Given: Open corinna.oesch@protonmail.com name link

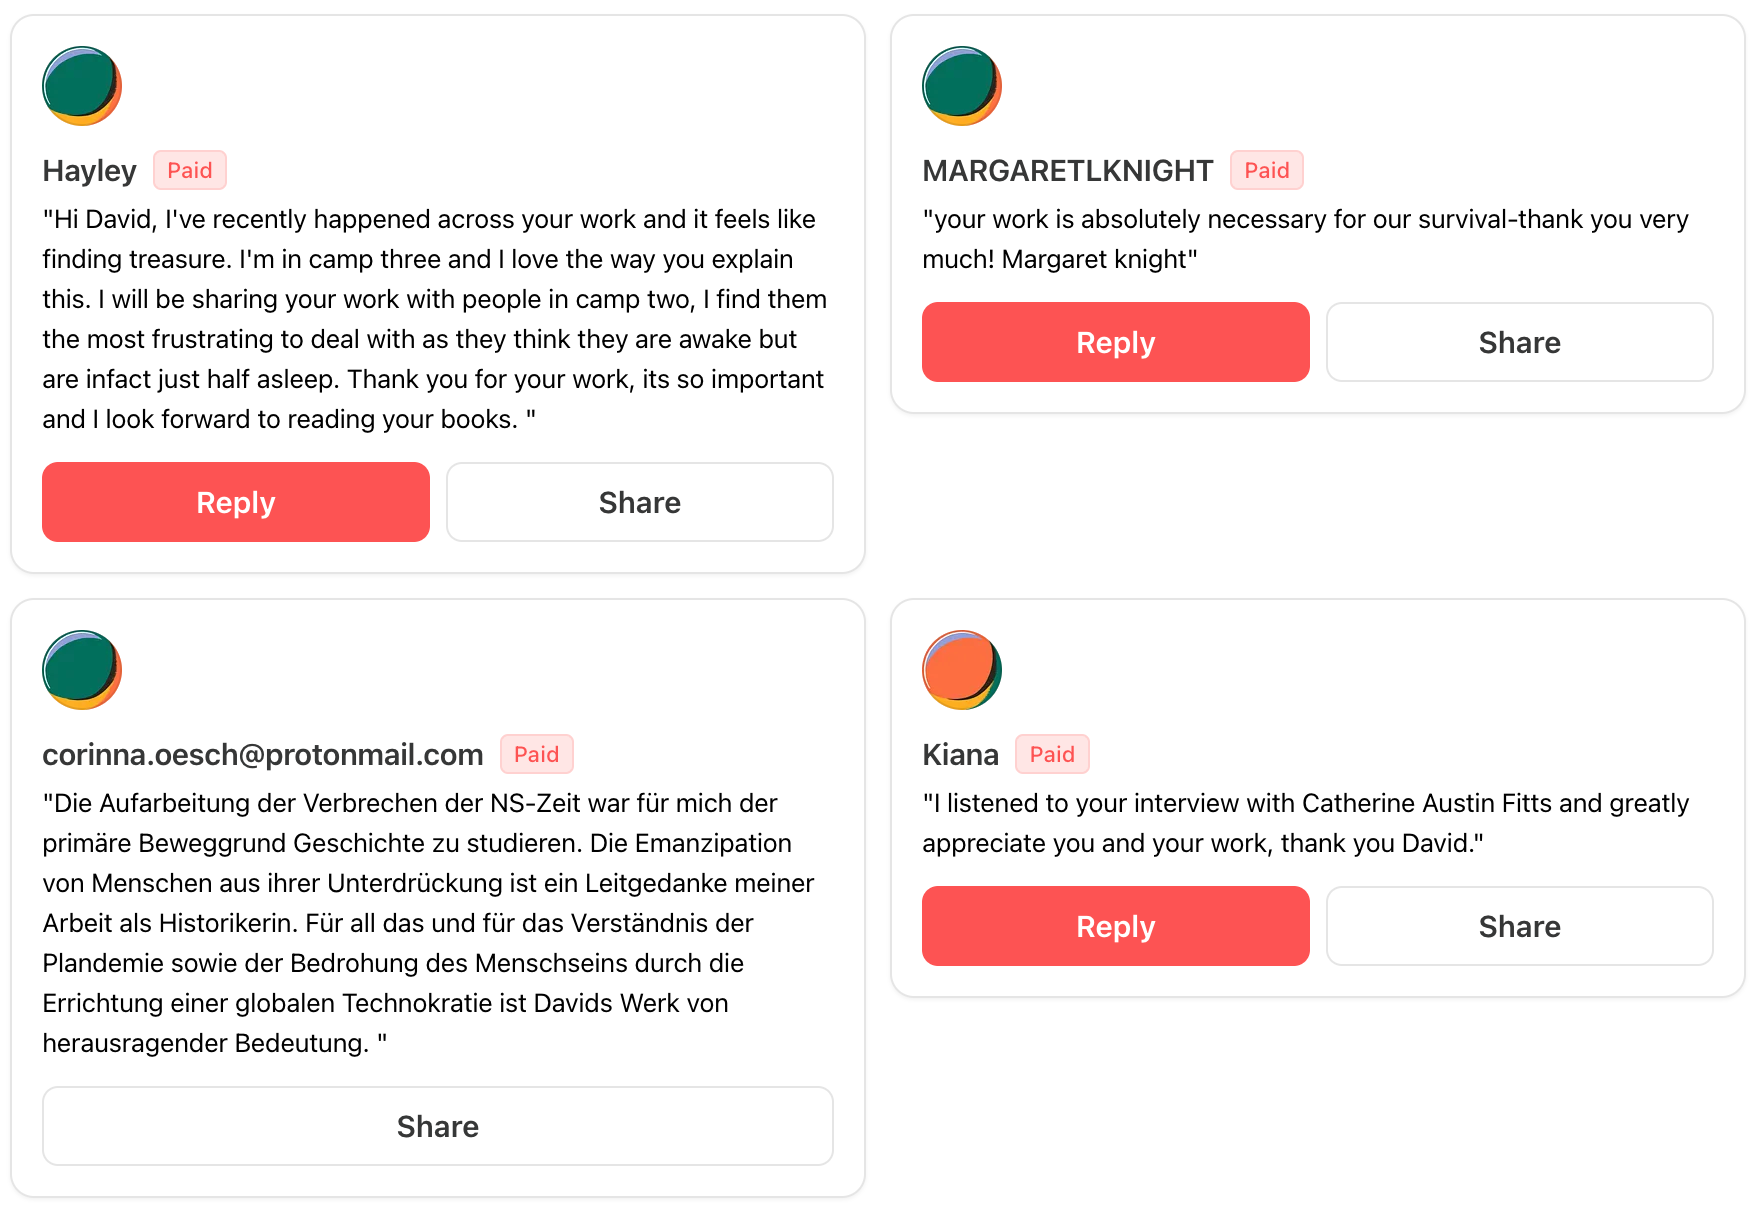Looking at the screenshot, I should pyautogui.click(x=262, y=755).
